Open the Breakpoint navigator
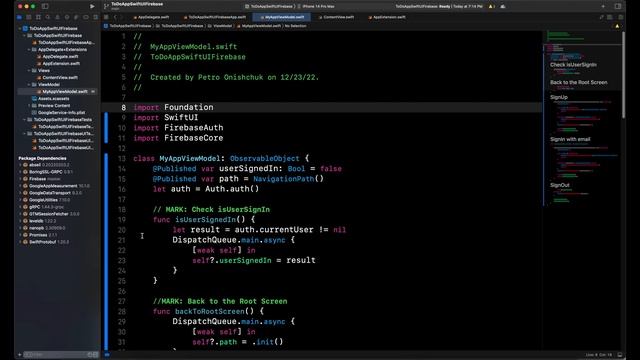The width and height of the screenshot is (640, 360). [x=86, y=17]
